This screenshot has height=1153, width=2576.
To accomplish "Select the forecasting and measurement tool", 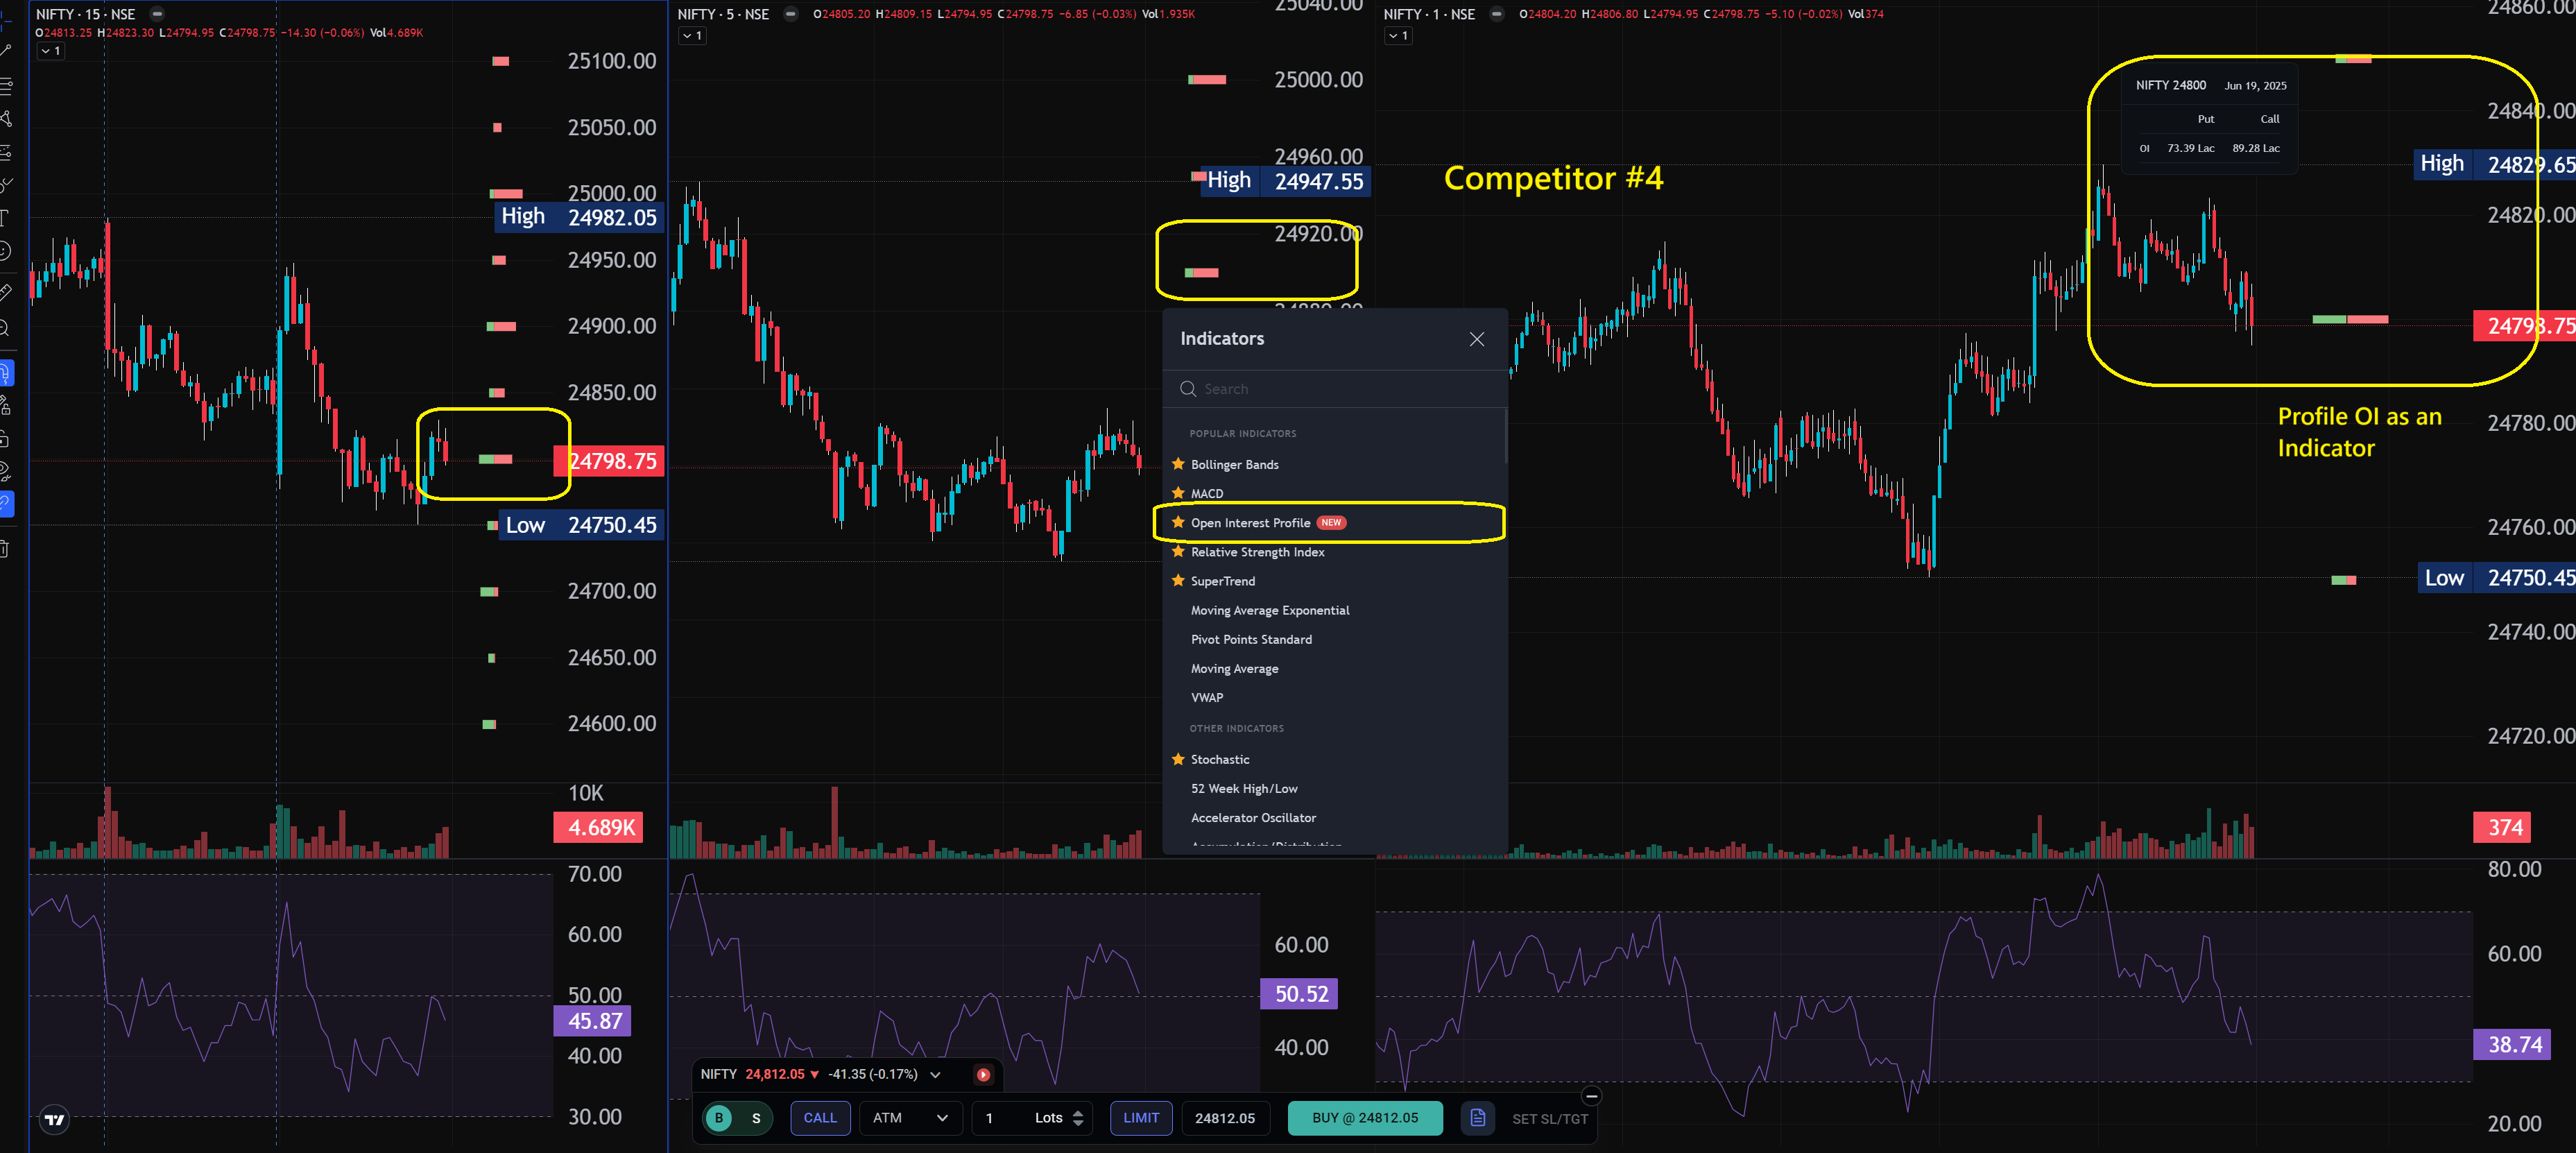I will pos(5,152).
